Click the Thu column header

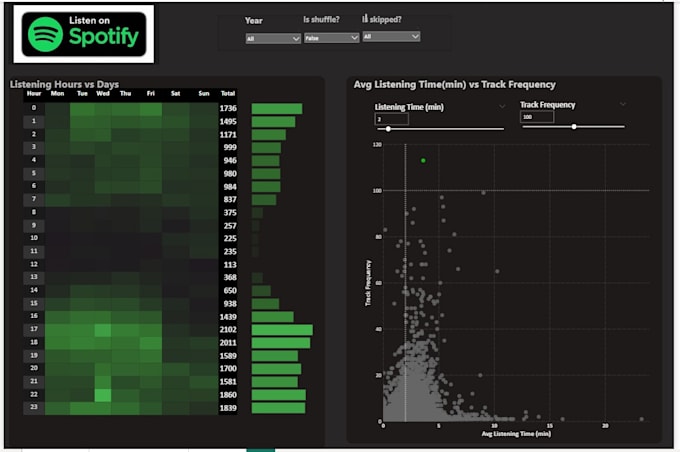(125, 94)
